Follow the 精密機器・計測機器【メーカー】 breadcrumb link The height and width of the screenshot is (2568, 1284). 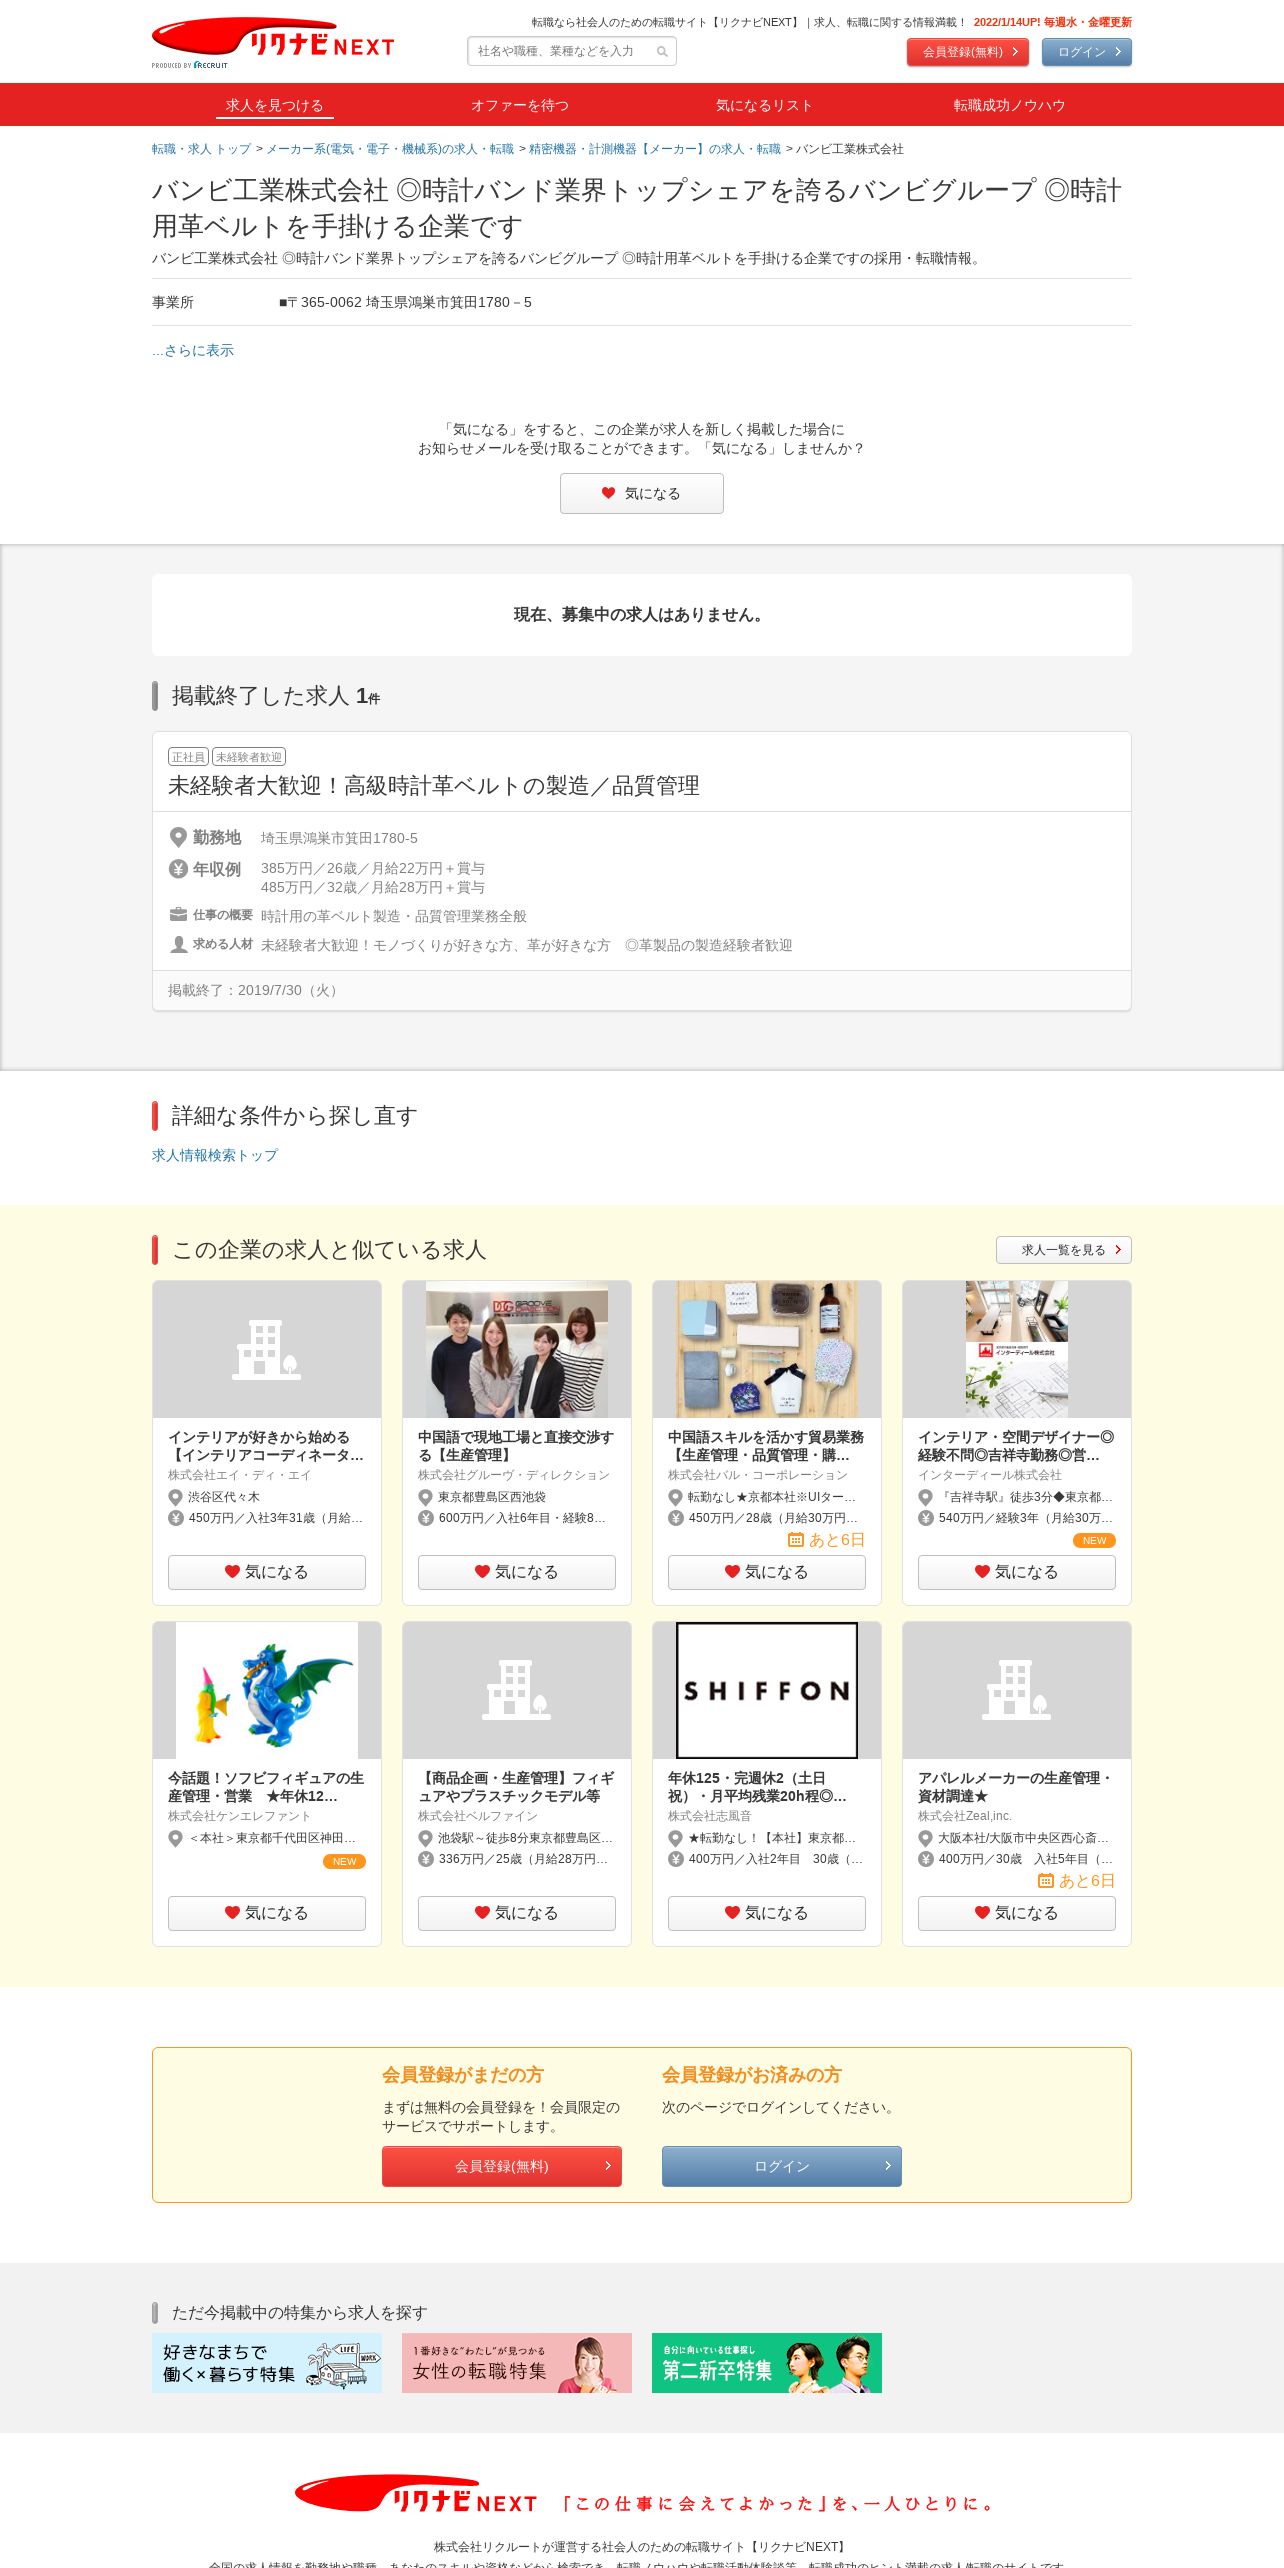pos(655,149)
